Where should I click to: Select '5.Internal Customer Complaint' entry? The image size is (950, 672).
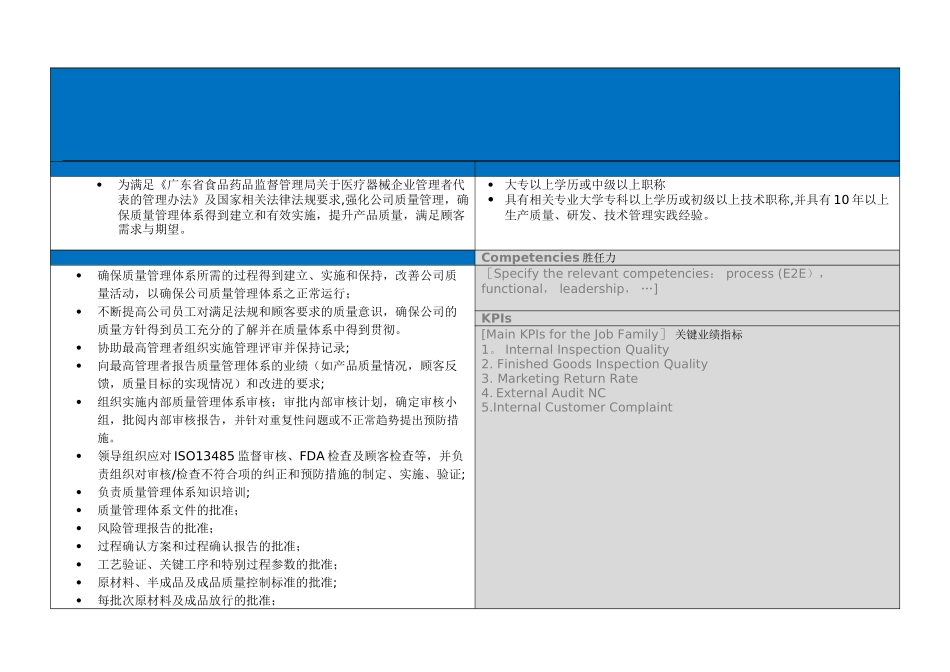[577, 407]
